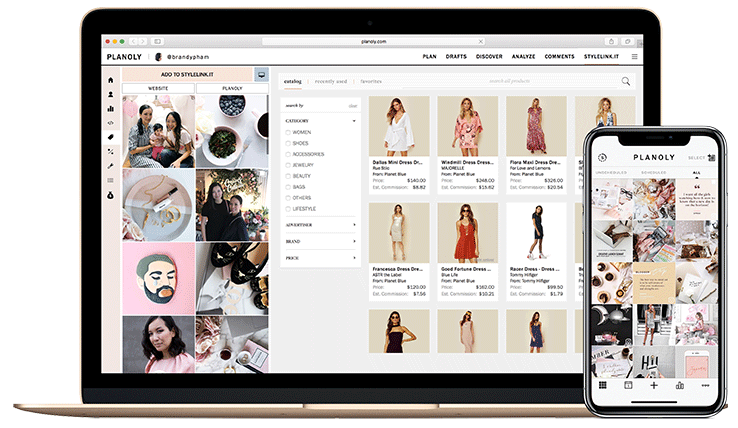The image size is (738, 428).
Task: Tap the calendar icon on phone bottom bar
Action: pos(628,385)
